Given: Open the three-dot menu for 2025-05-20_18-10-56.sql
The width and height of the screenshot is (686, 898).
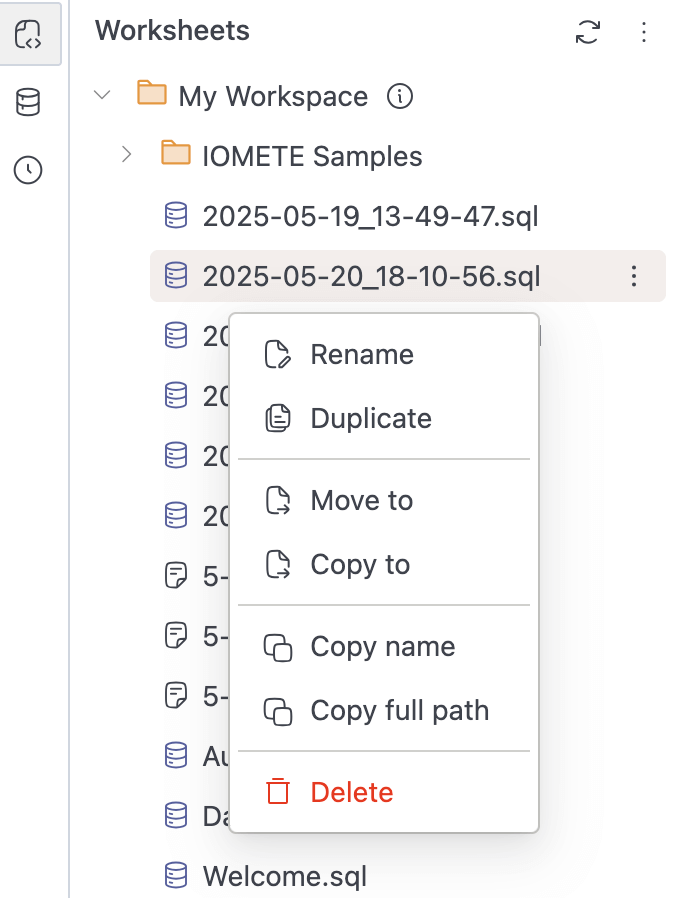Looking at the screenshot, I should pyautogui.click(x=634, y=276).
